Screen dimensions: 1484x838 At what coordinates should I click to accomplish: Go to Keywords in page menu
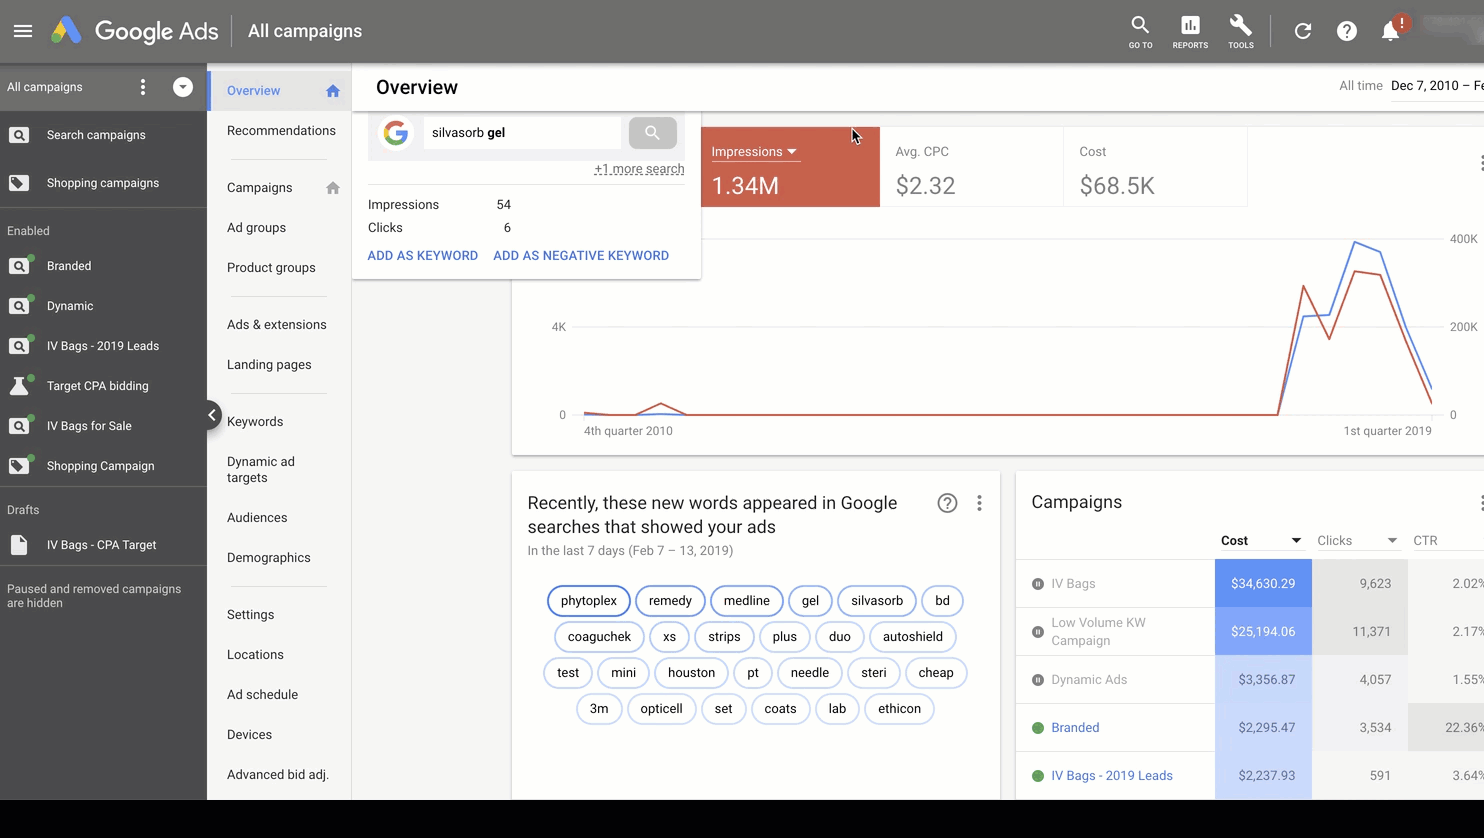(255, 422)
